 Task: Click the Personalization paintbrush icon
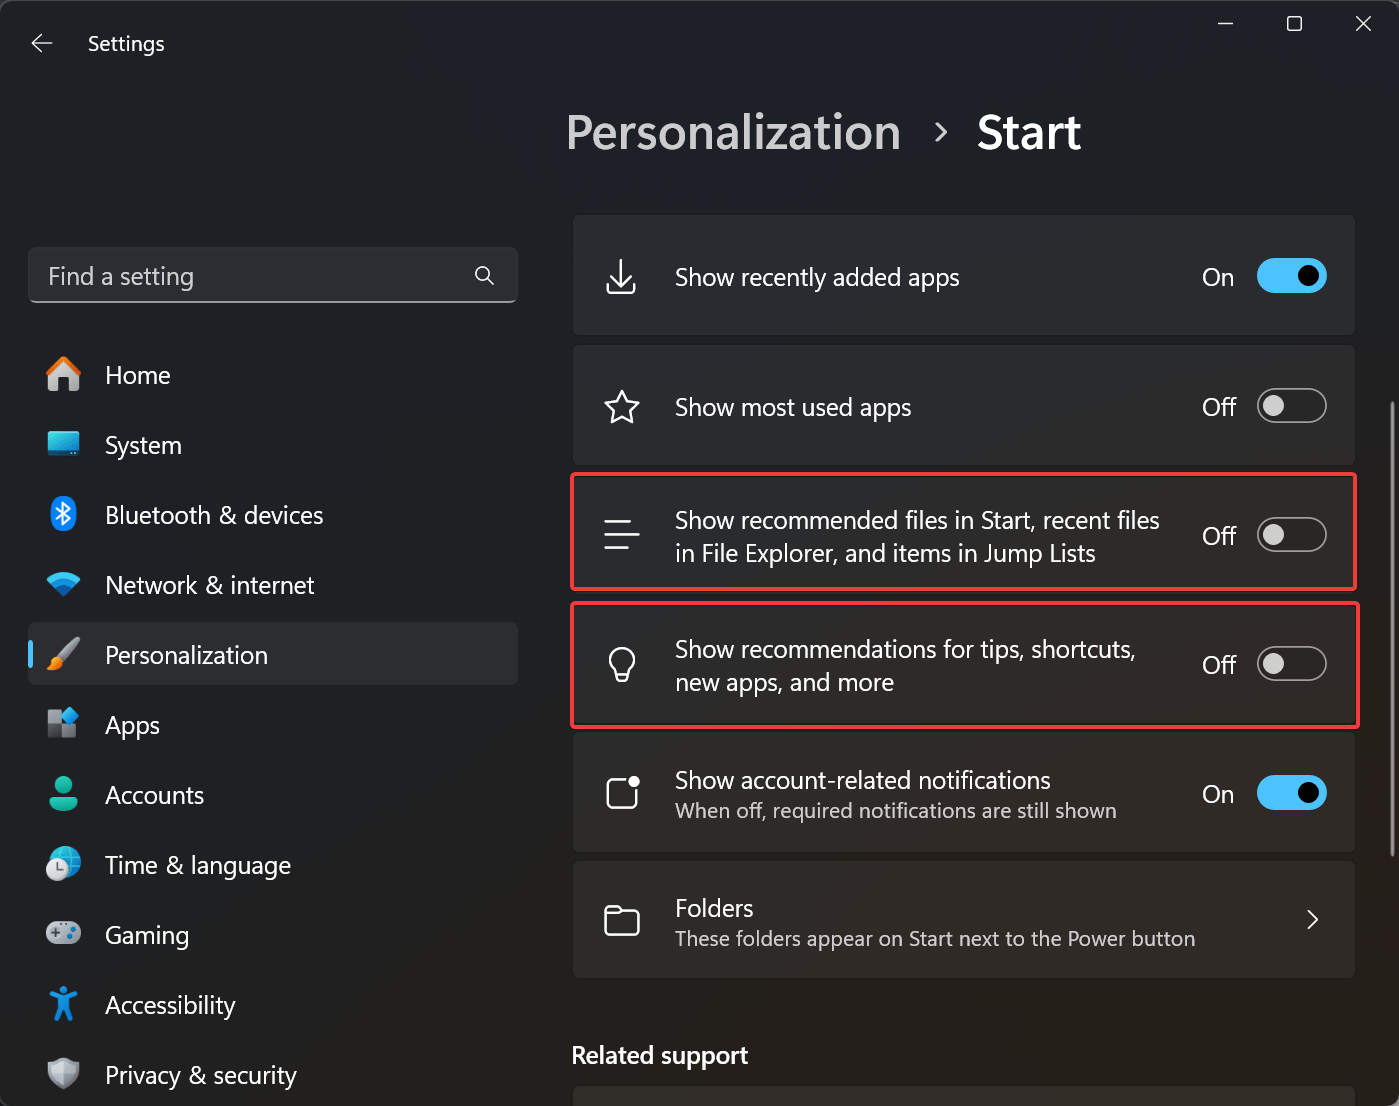[x=64, y=654]
